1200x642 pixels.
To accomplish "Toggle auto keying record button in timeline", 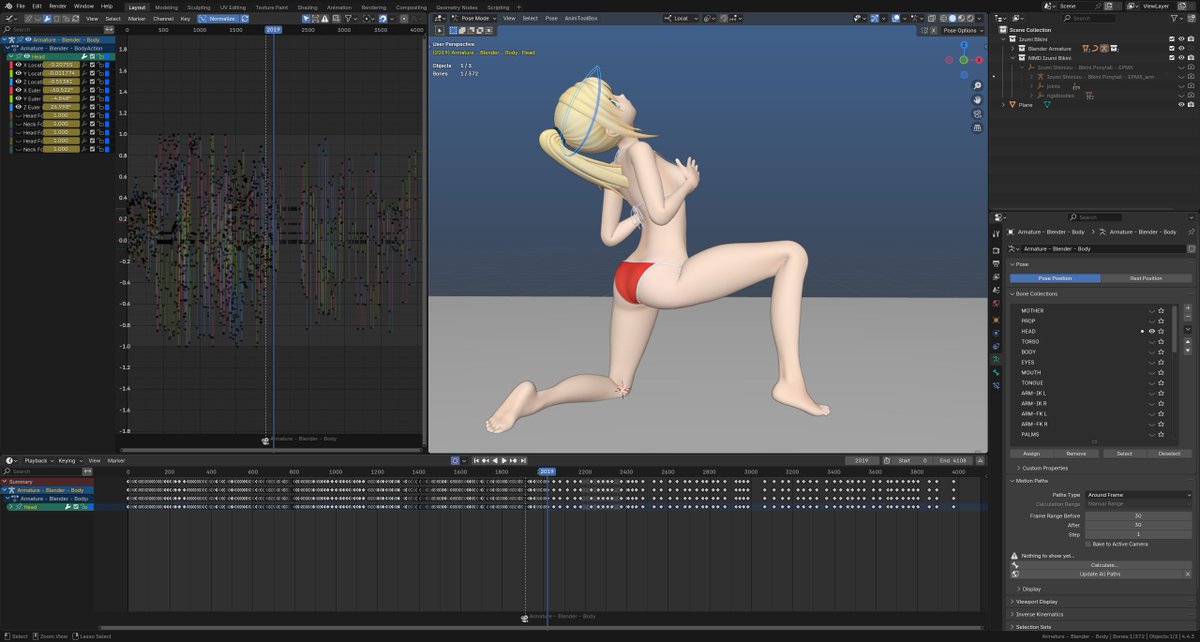I will point(455,460).
